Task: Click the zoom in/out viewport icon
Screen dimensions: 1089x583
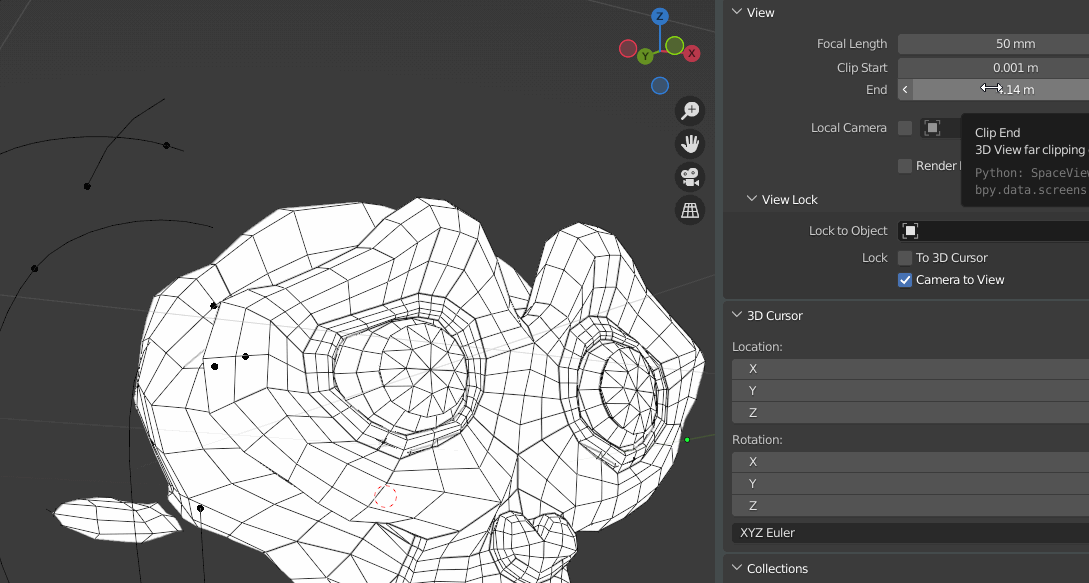Action: pos(690,110)
